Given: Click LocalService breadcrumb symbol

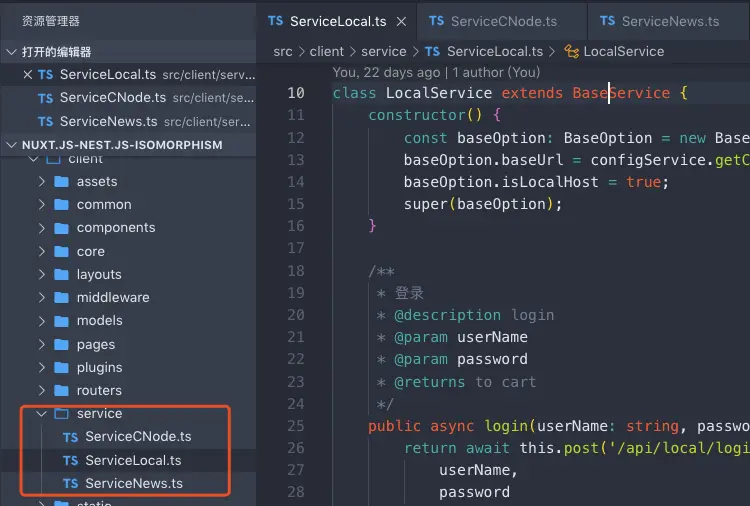Looking at the screenshot, I should coord(624,51).
